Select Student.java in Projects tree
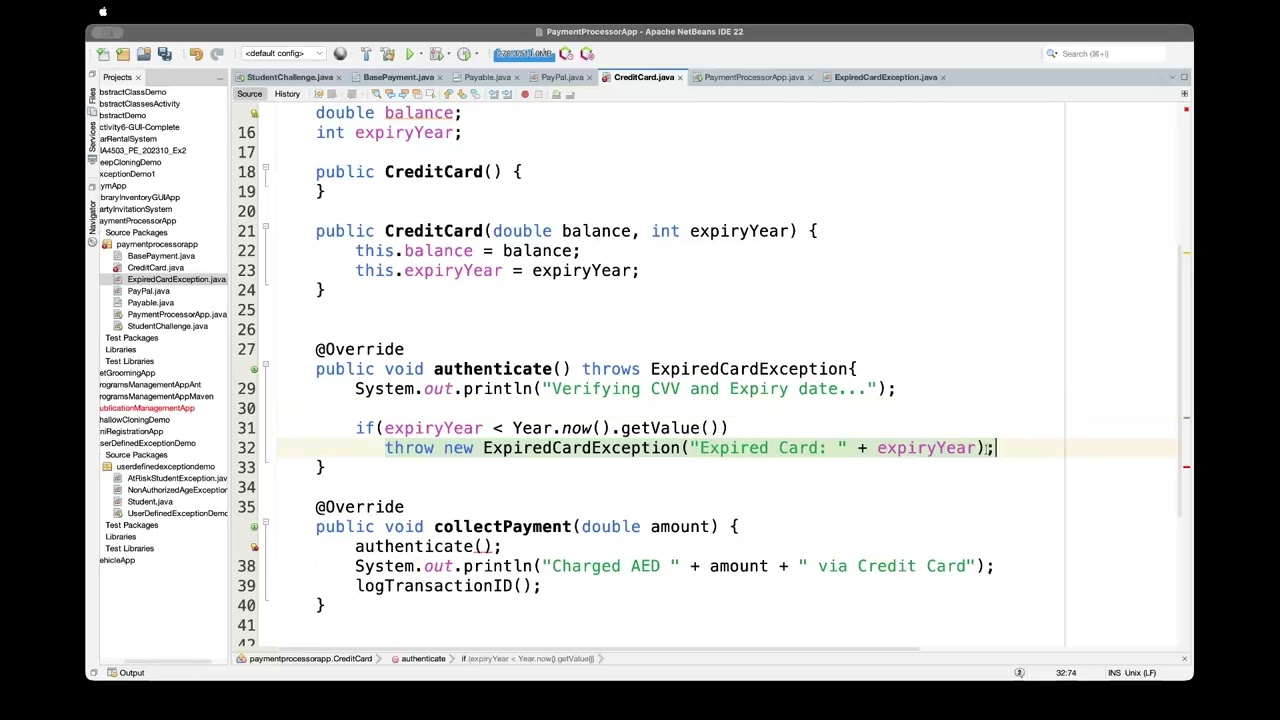1280x720 pixels. point(150,502)
